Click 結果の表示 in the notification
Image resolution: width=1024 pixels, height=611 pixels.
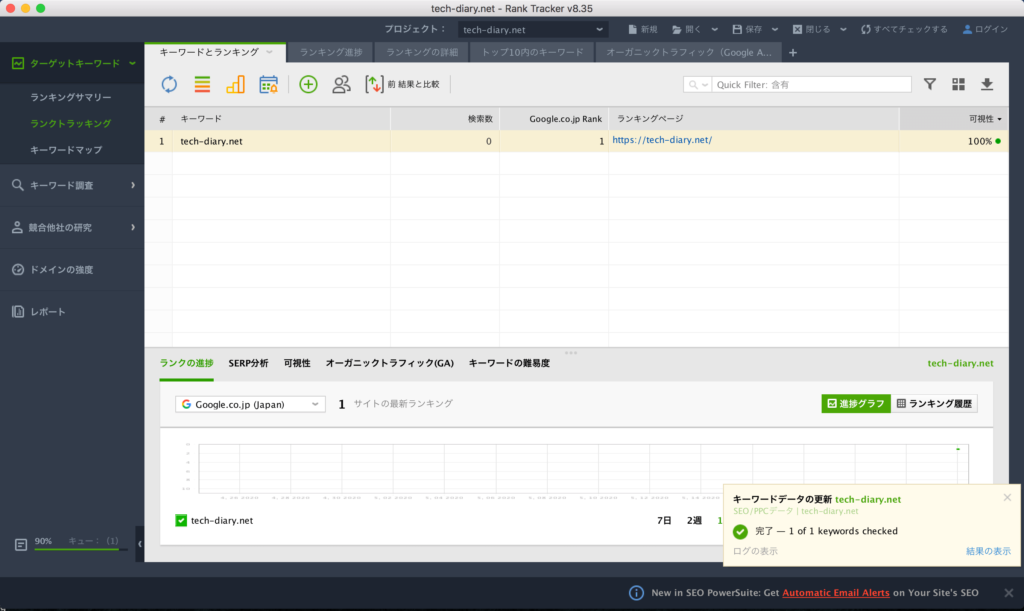point(988,551)
